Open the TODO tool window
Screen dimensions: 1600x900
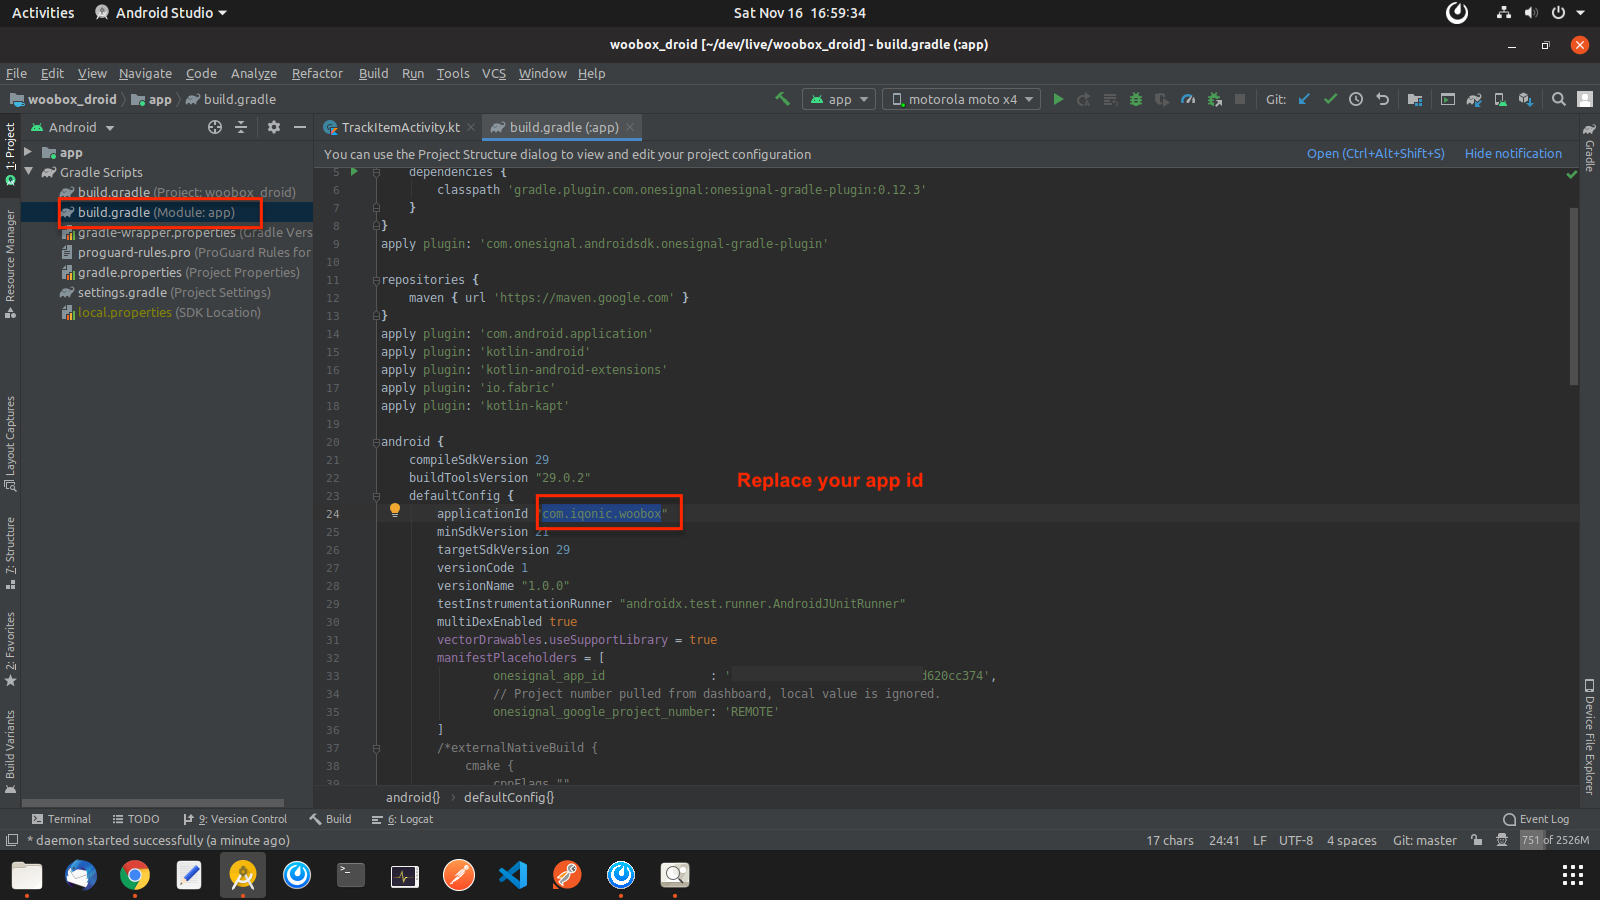[135, 819]
